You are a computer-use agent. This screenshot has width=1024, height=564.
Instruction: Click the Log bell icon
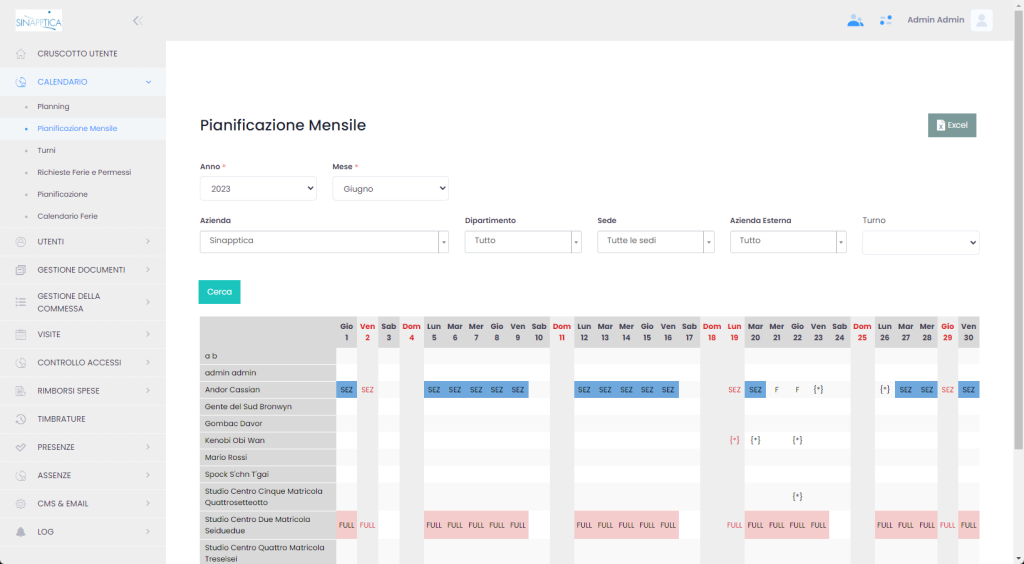[21, 532]
